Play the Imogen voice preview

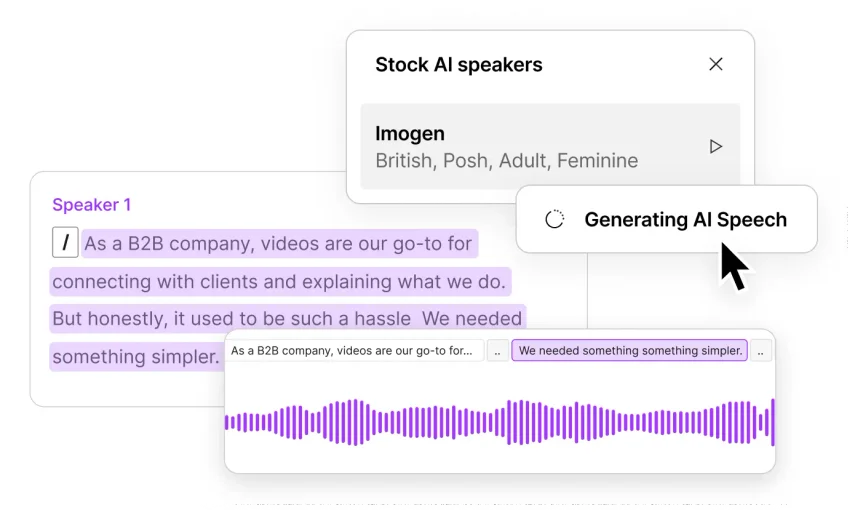[716, 146]
